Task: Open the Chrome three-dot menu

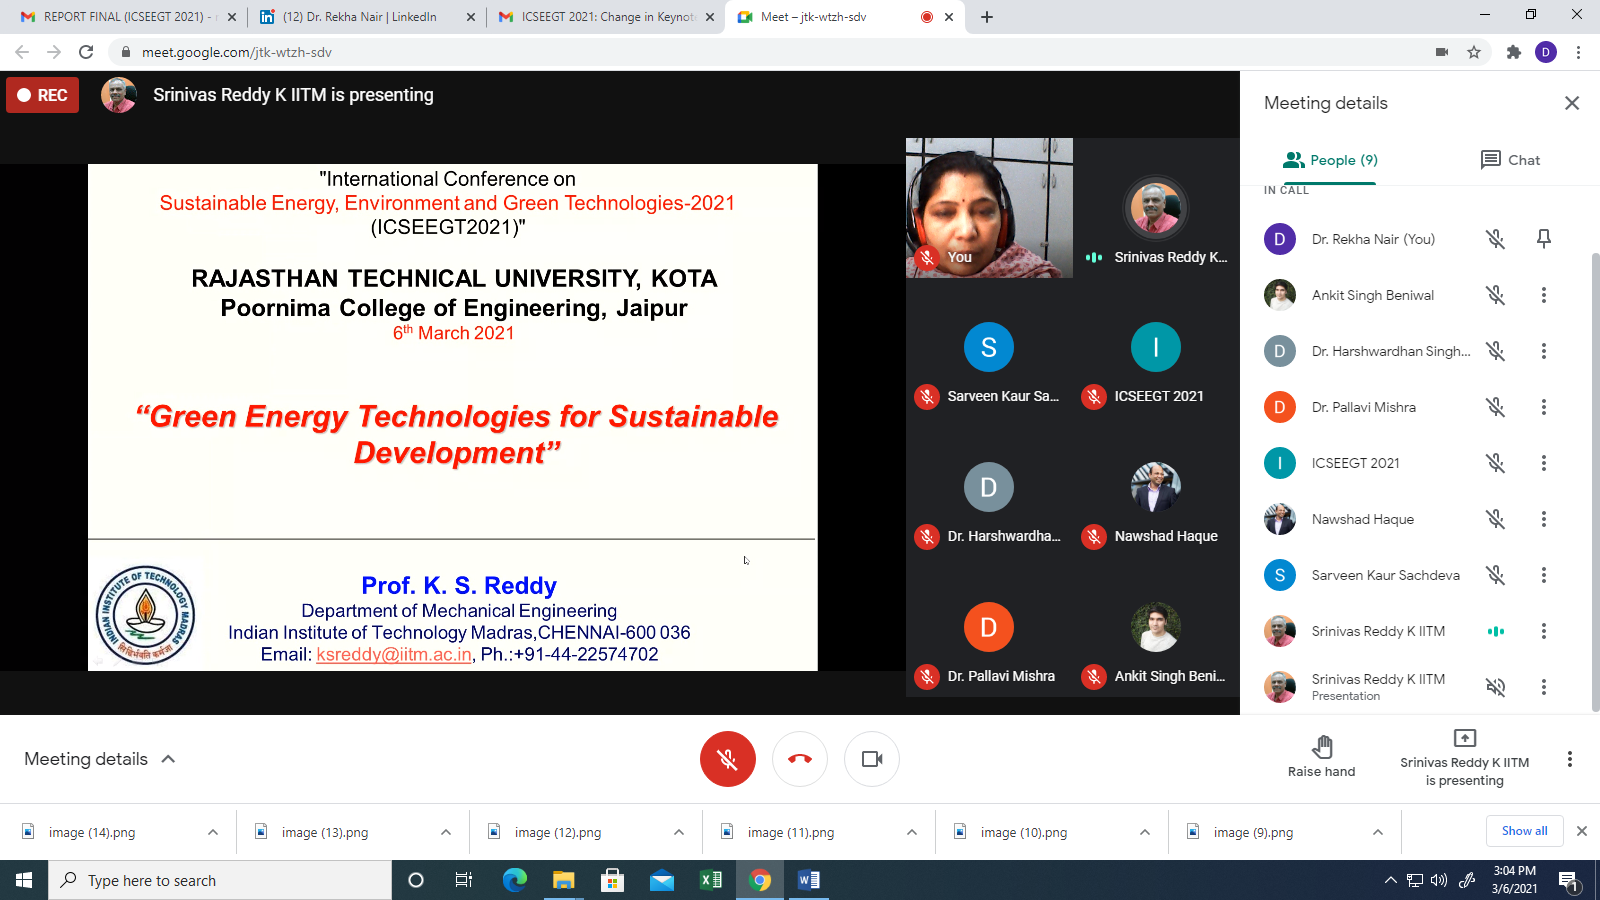Action: [x=1578, y=52]
